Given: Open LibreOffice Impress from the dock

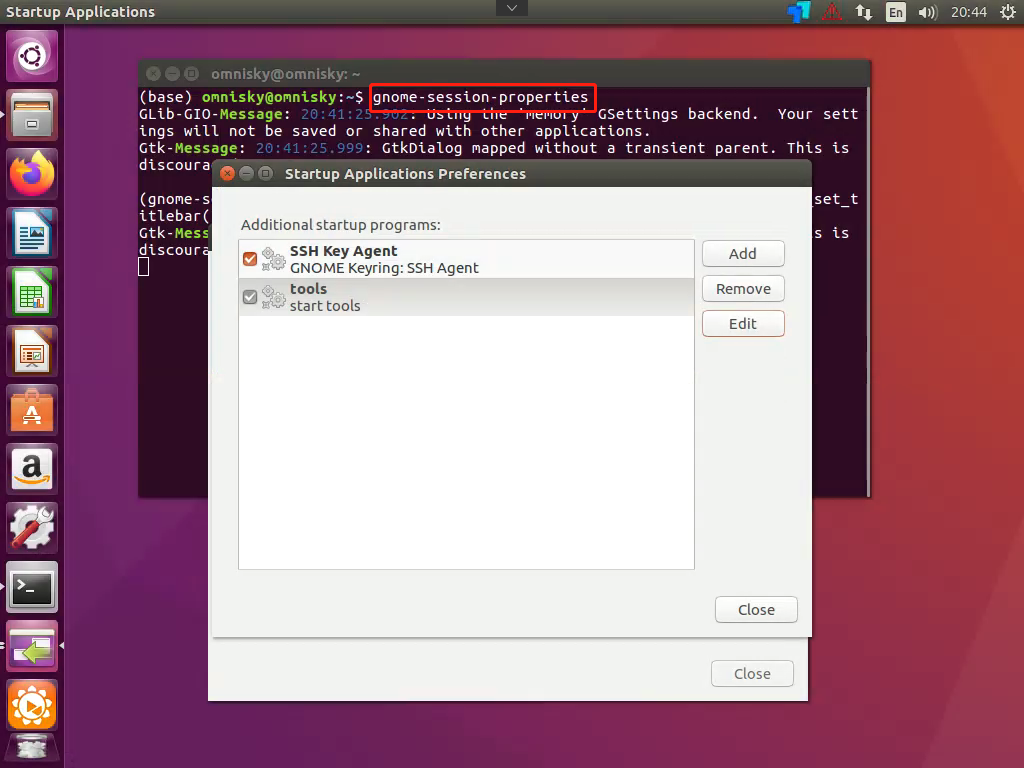Looking at the screenshot, I should (x=32, y=351).
